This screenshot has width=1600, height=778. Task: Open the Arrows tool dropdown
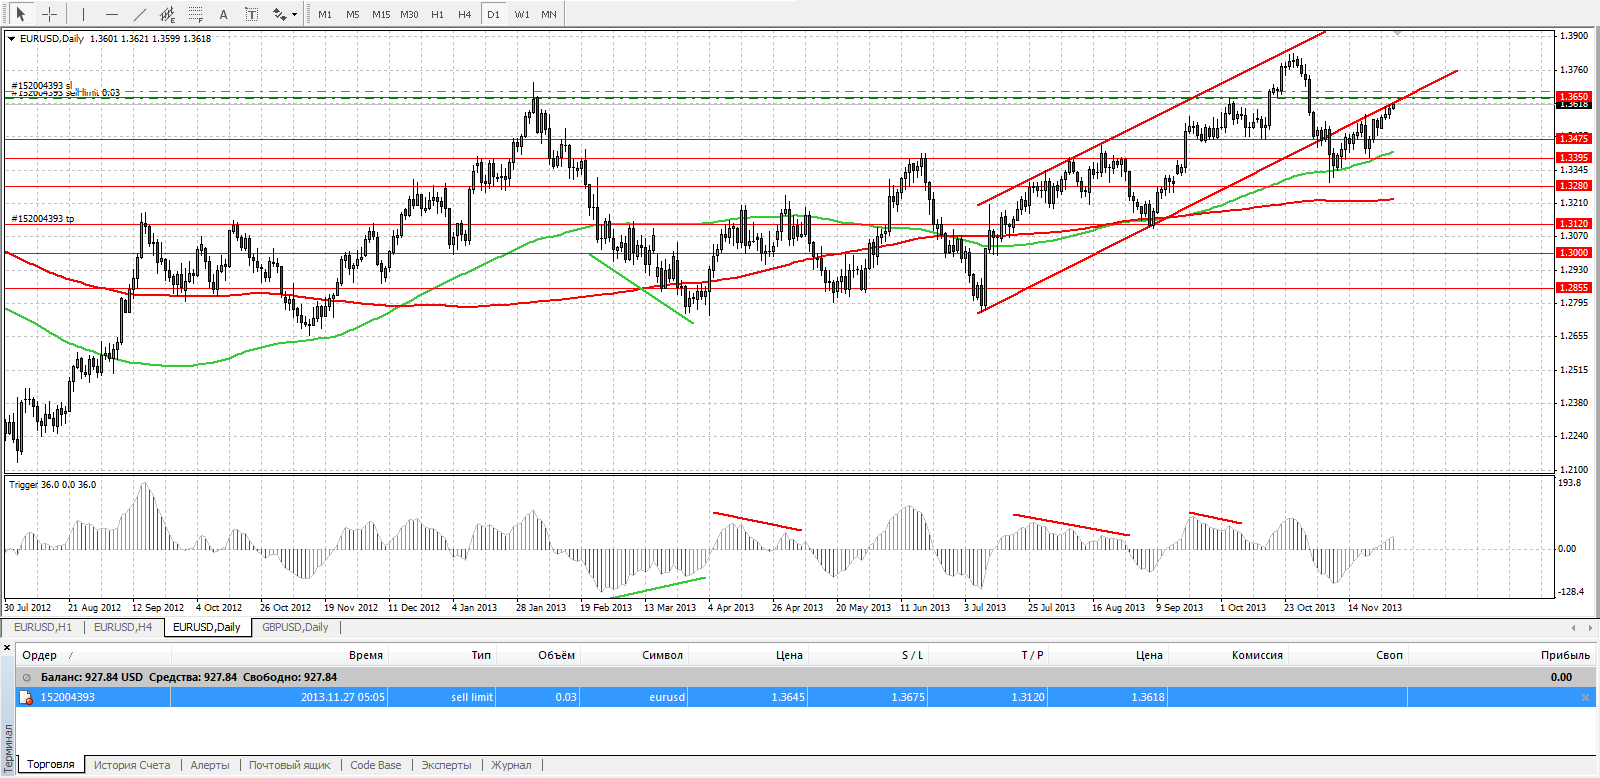pyautogui.click(x=294, y=15)
